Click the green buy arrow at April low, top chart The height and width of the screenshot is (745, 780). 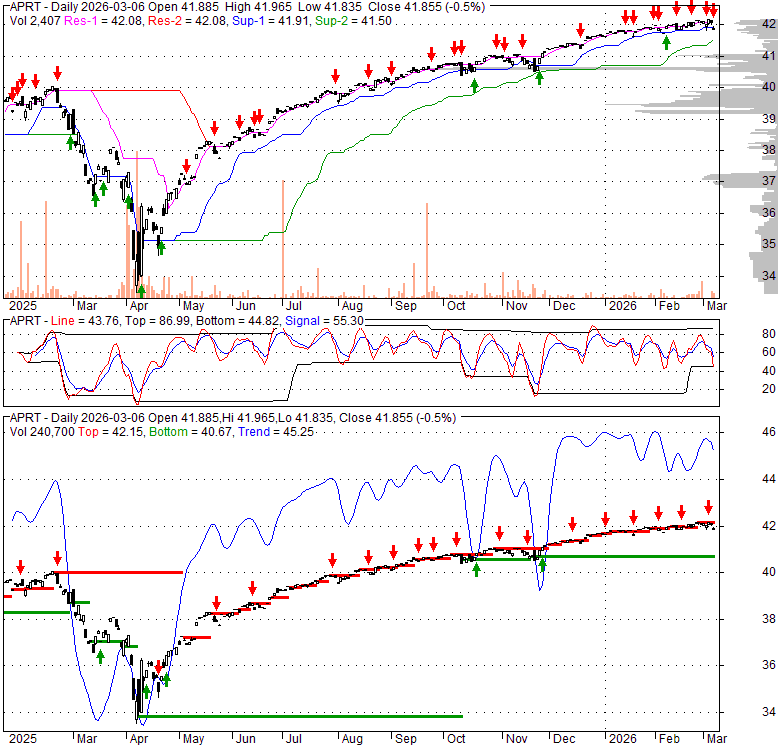141,291
